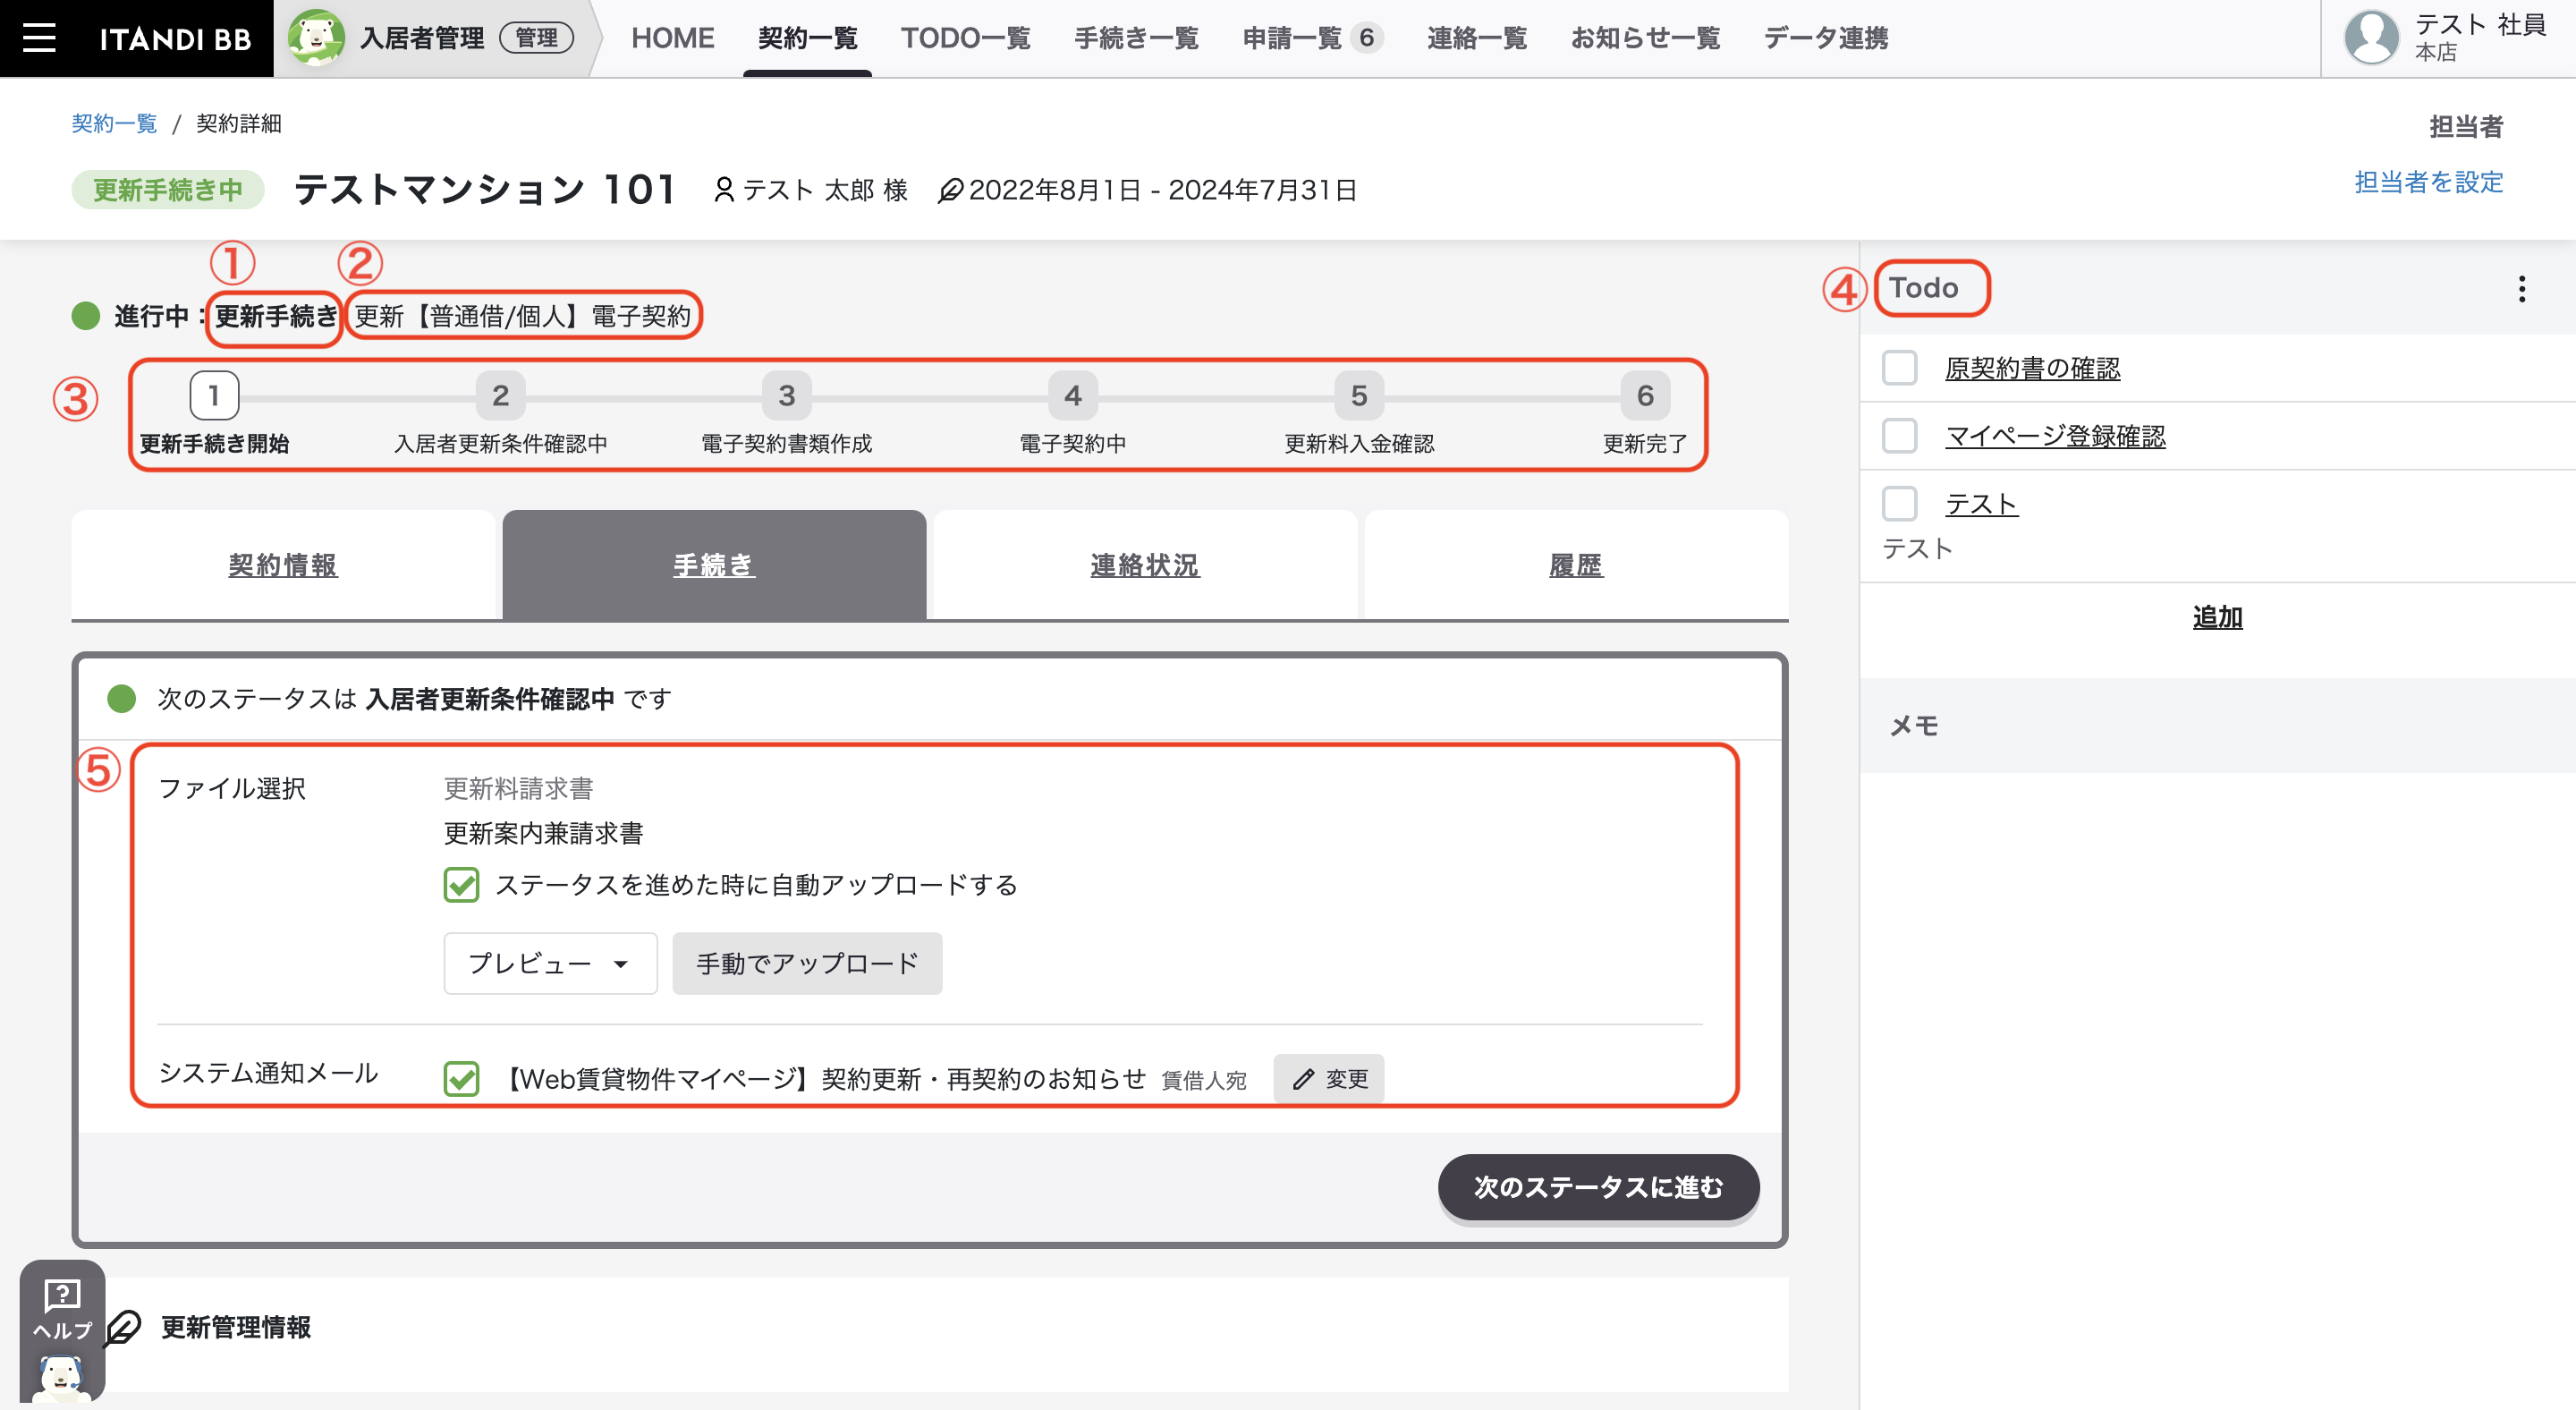Click the person icon beside テスト 太郎 様
The width and height of the screenshot is (2576, 1410).
point(724,189)
